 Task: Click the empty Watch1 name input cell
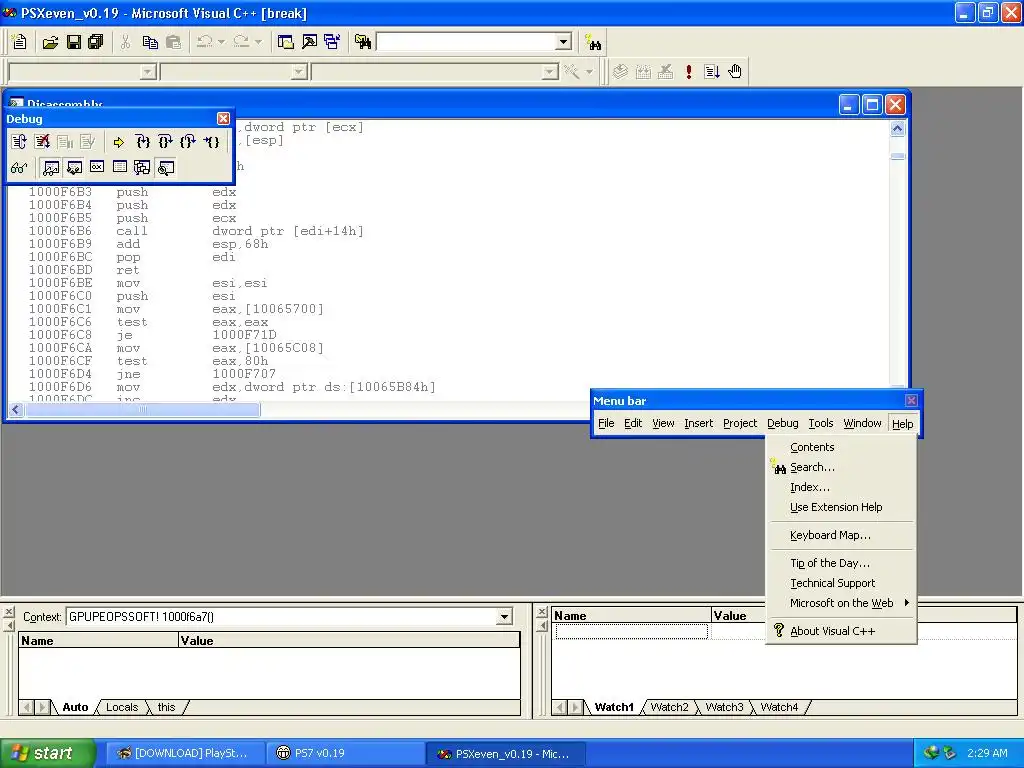pos(632,631)
